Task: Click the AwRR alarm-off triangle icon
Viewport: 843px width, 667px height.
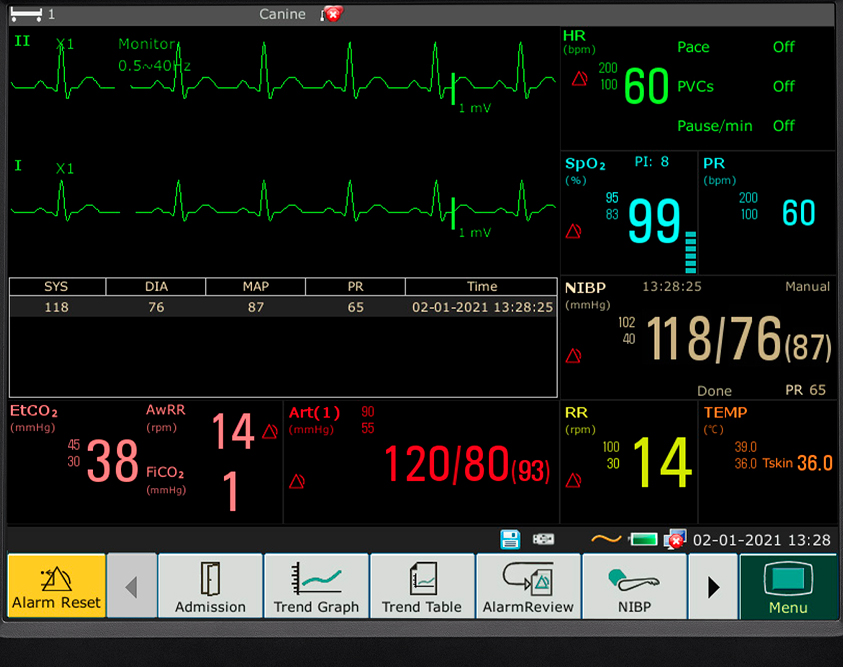Action: tap(270, 431)
